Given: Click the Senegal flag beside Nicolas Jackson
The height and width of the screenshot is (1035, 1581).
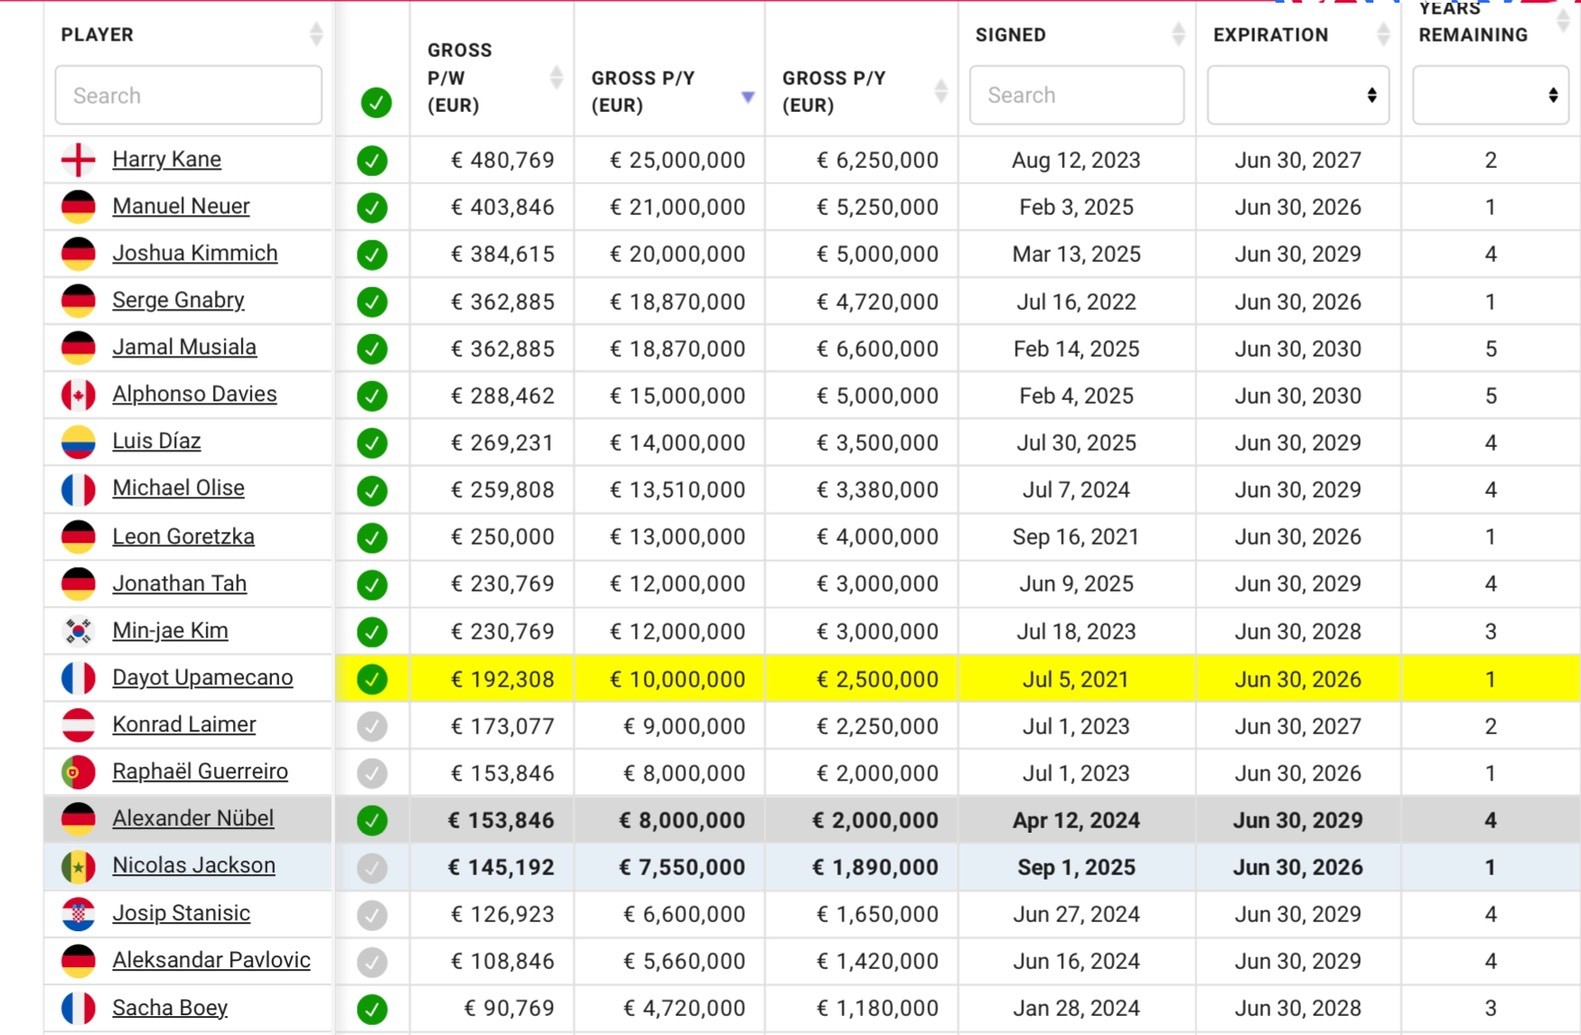Looking at the screenshot, I should pyautogui.click(x=78, y=866).
